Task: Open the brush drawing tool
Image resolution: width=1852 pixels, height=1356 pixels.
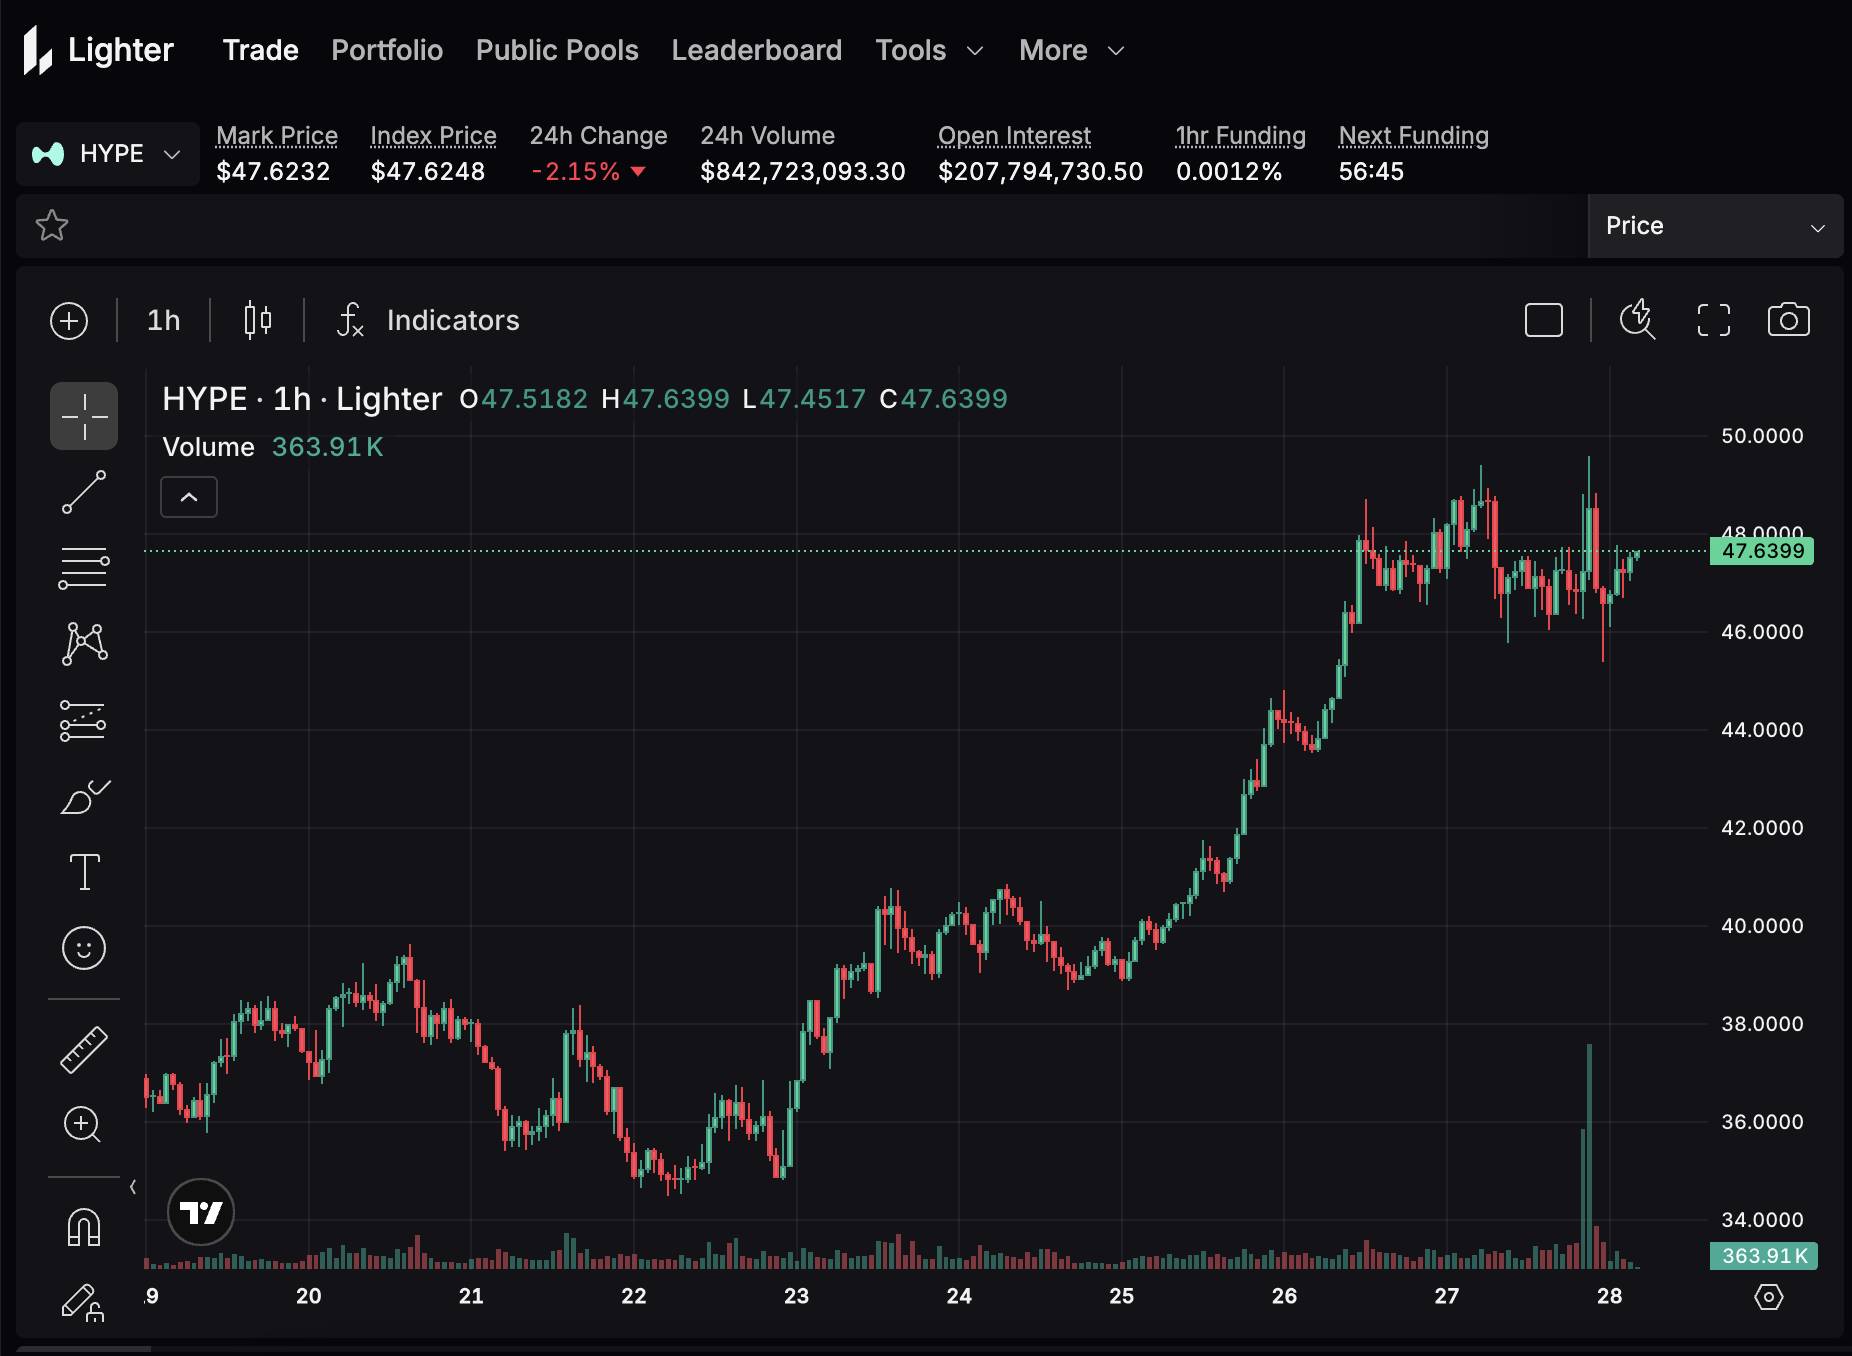Action: point(84,797)
